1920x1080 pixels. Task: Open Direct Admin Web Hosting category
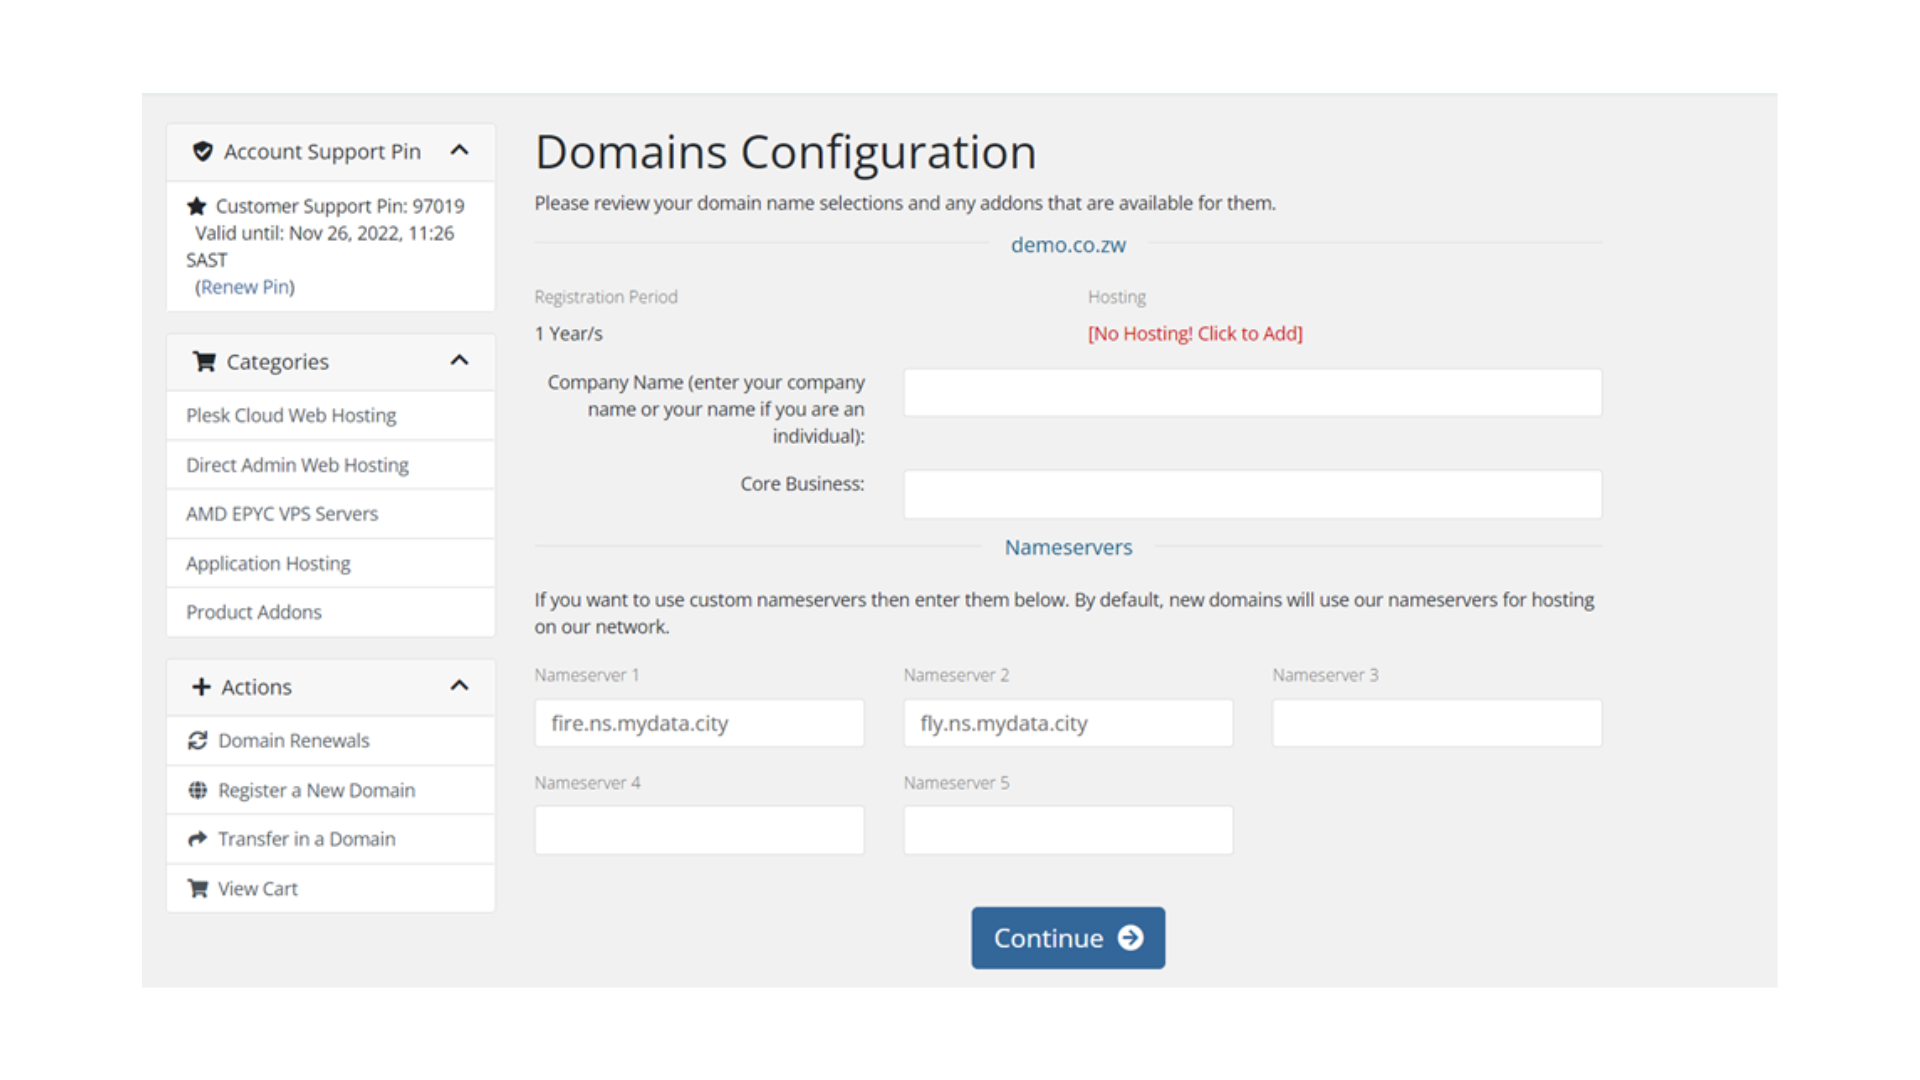coord(331,465)
